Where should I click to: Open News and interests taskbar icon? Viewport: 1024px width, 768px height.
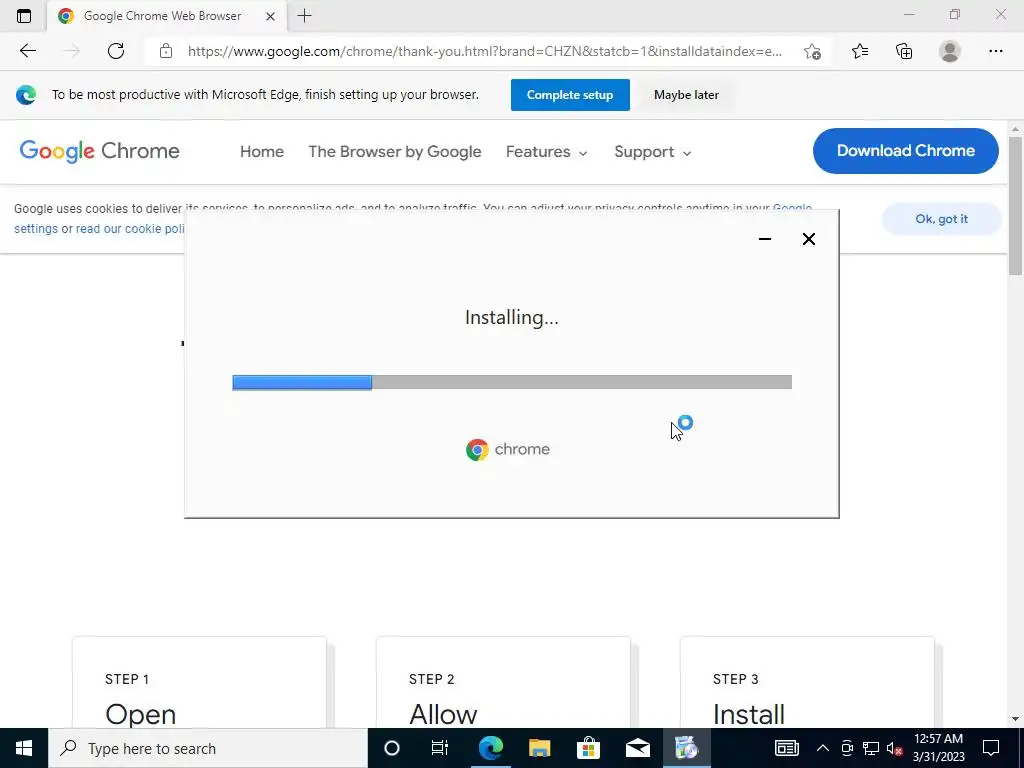click(x=787, y=748)
